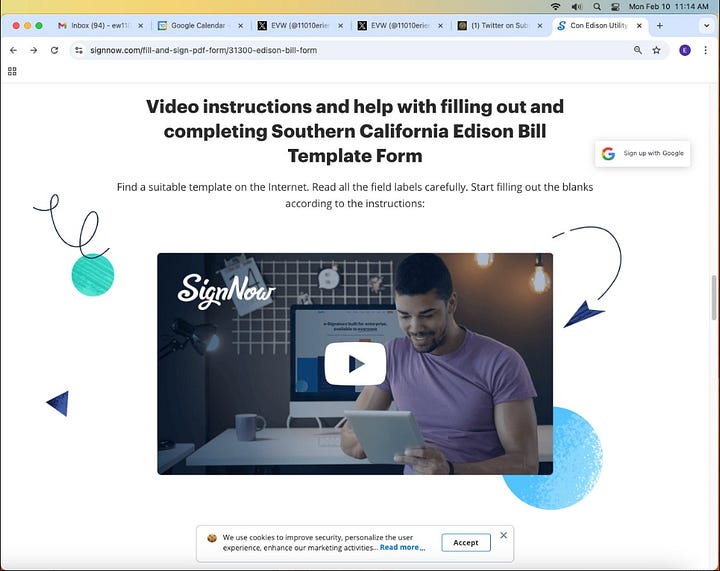The image size is (720, 571).
Task: Click the signnow.com address bar URL
Action: pos(203,50)
